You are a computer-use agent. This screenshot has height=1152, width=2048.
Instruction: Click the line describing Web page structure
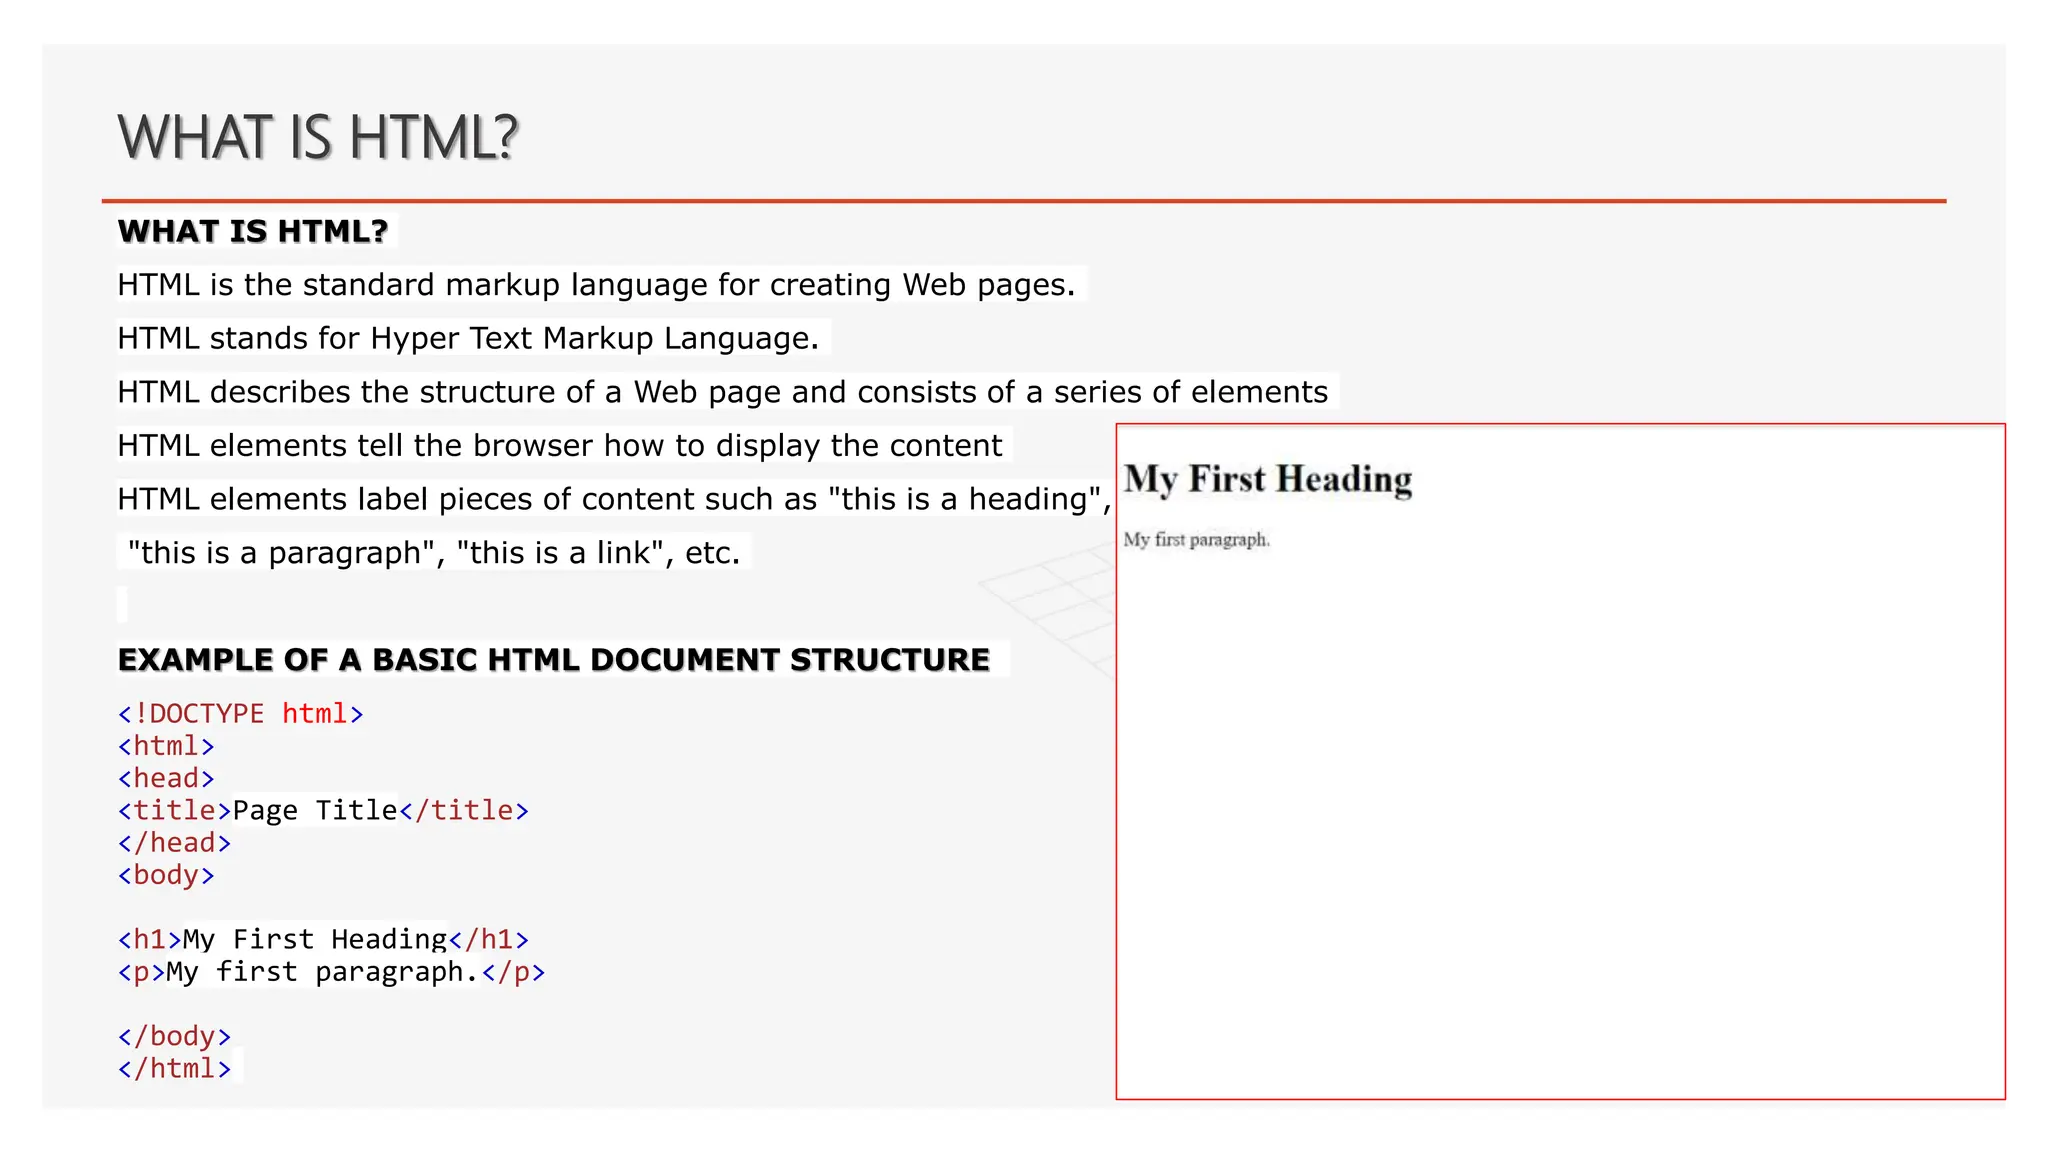pyautogui.click(x=722, y=392)
